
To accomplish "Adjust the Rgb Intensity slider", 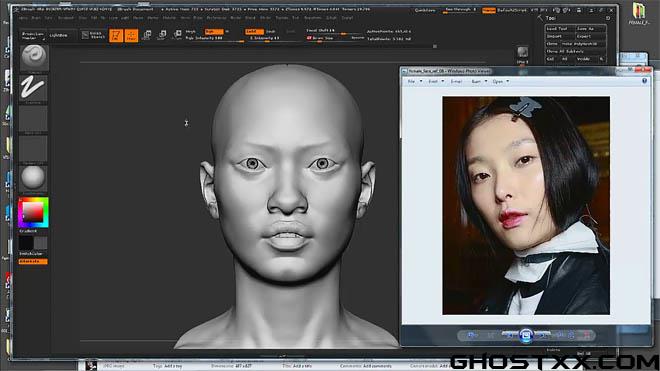I will pyautogui.click(x=214, y=39).
